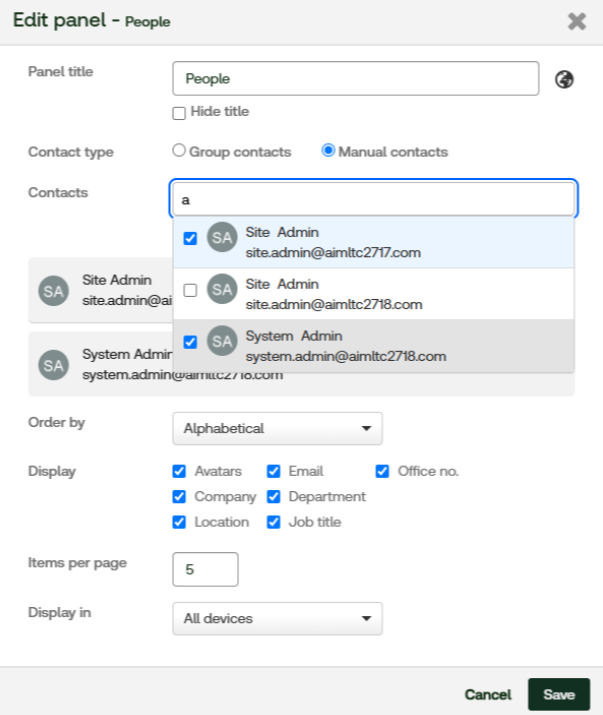Screen dimensions: 603x715
Task: Click the globe translation icon beside Panel title
Action: point(564,80)
